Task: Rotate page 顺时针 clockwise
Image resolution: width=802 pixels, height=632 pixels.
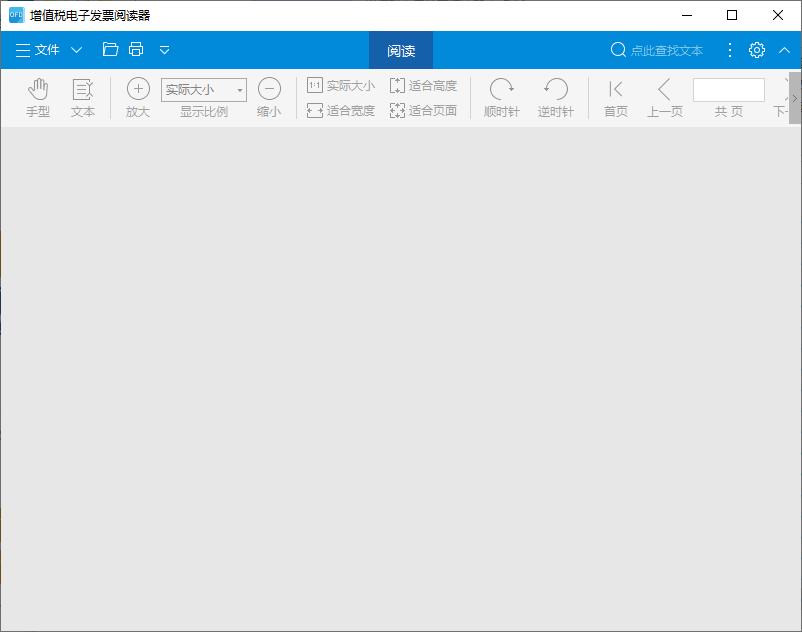Action: tap(501, 98)
